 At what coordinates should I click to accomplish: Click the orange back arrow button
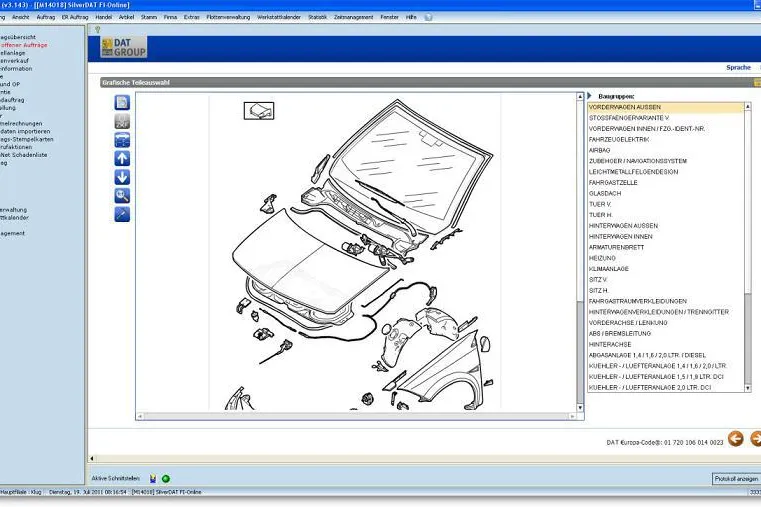(x=736, y=439)
